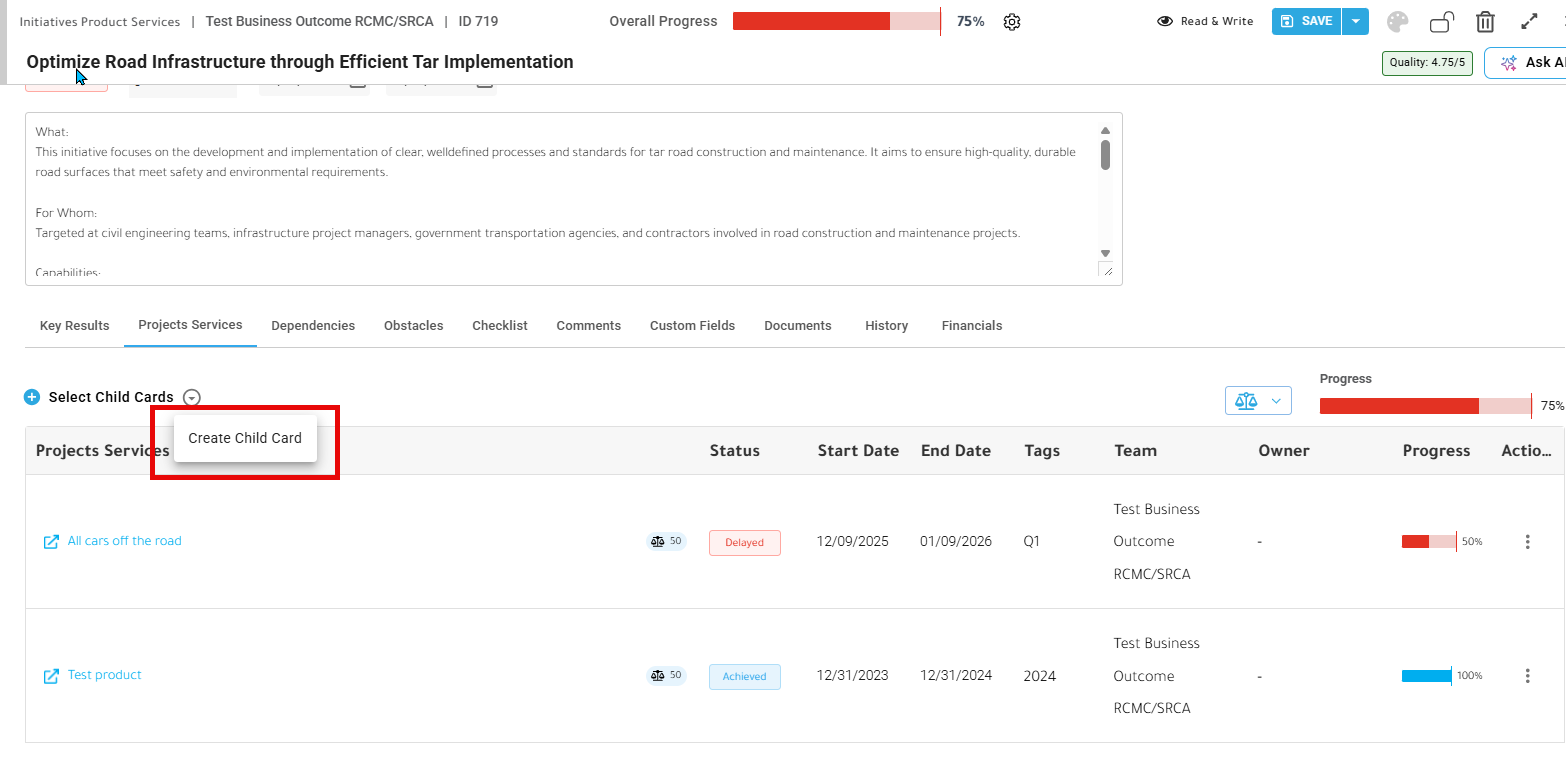The width and height of the screenshot is (1566, 760).
Task: Switch to Key Results tab
Action: click(75, 326)
